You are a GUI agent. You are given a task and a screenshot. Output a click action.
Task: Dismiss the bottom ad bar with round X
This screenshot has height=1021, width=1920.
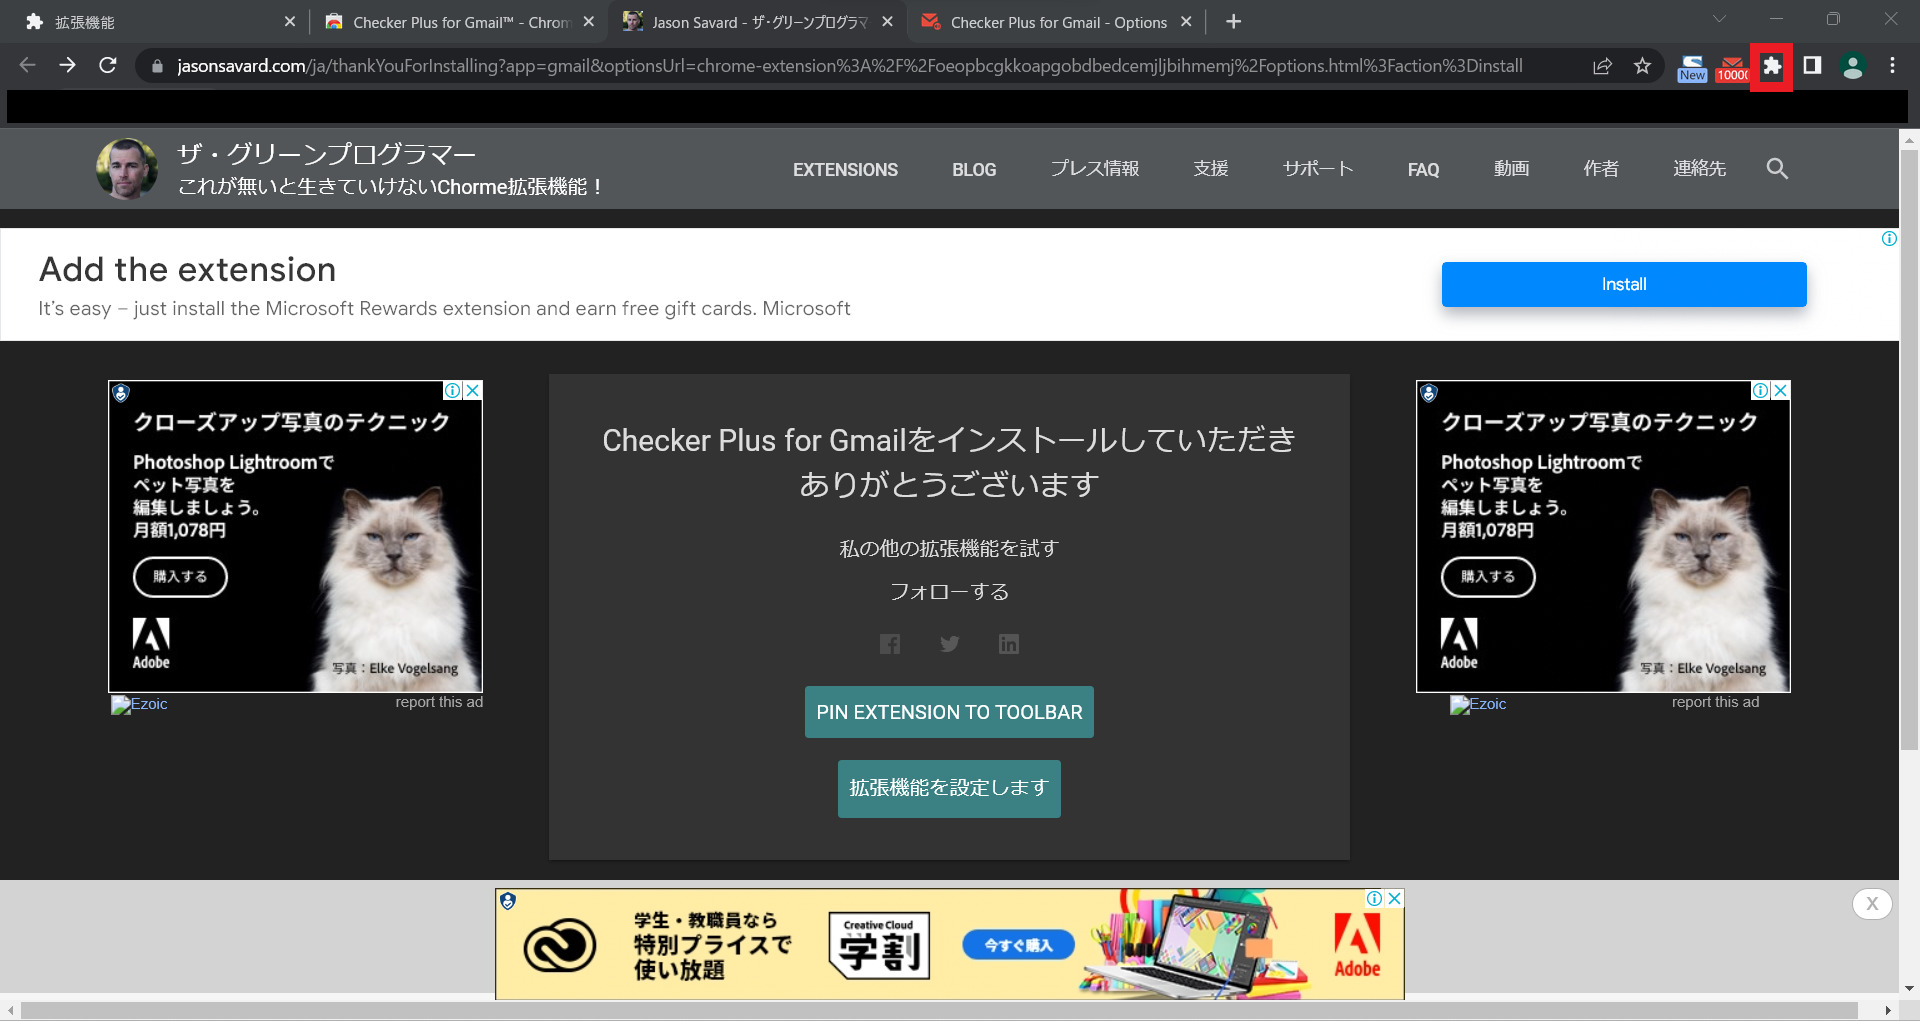click(x=1872, y=904)
